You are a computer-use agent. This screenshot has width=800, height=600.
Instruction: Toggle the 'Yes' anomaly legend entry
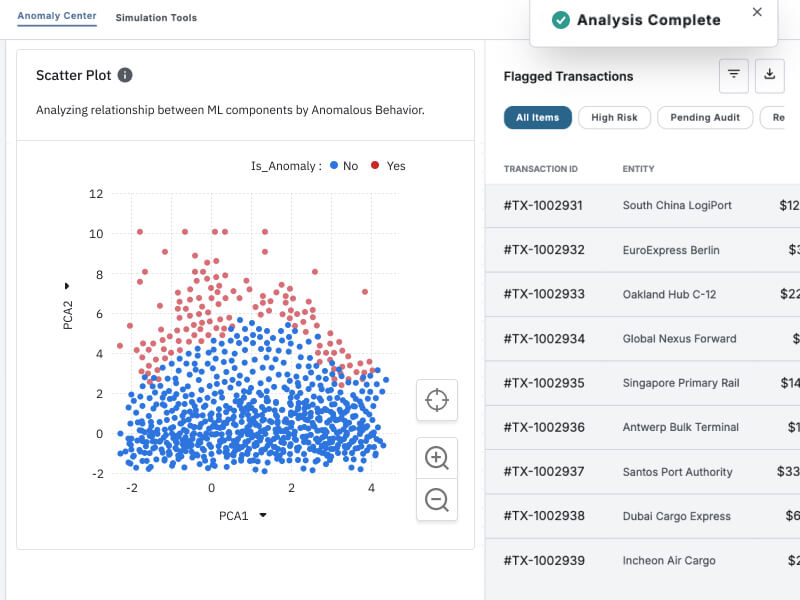[x=388, y=166]
